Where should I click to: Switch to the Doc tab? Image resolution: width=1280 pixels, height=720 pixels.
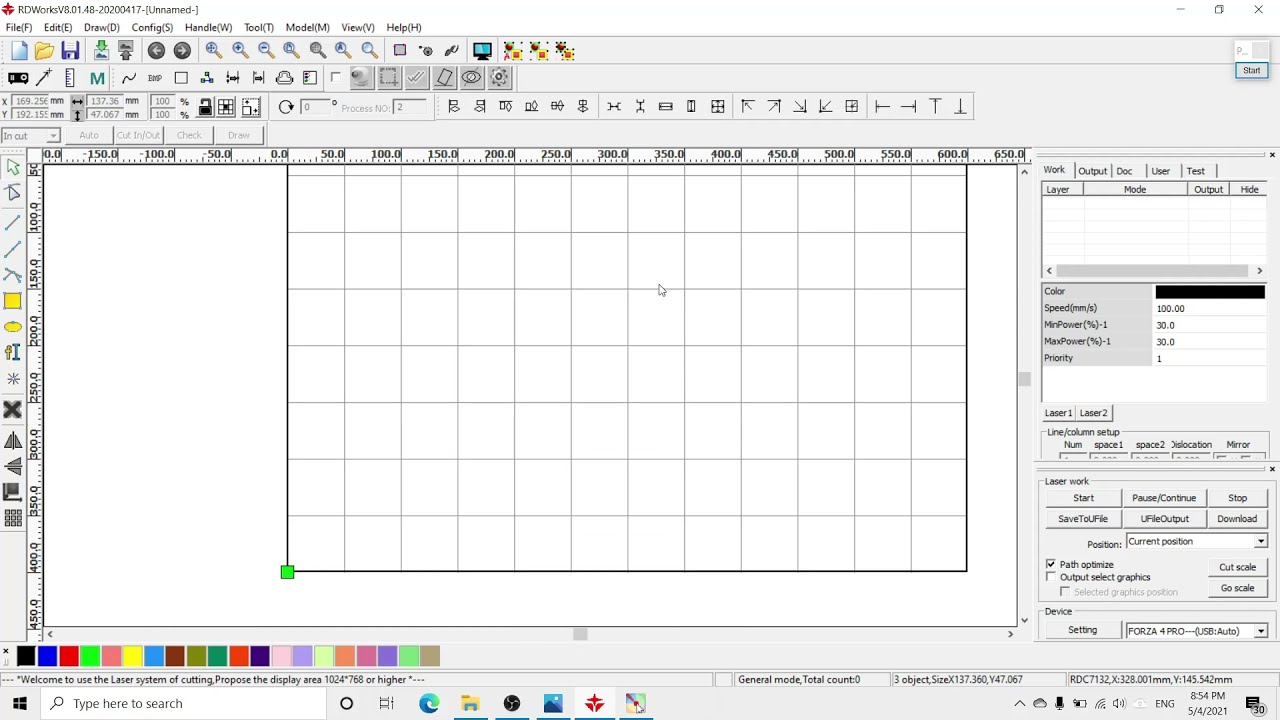[1125, 171]
